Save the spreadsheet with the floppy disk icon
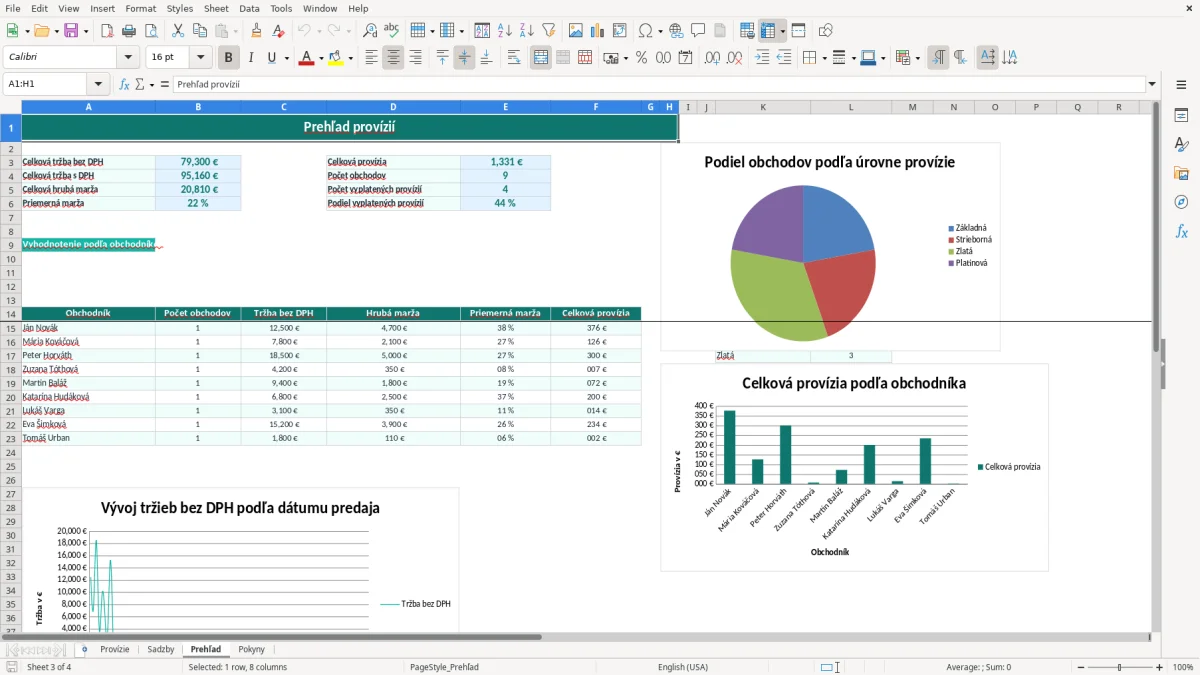 pyautogui.click(x=71, y=31)
